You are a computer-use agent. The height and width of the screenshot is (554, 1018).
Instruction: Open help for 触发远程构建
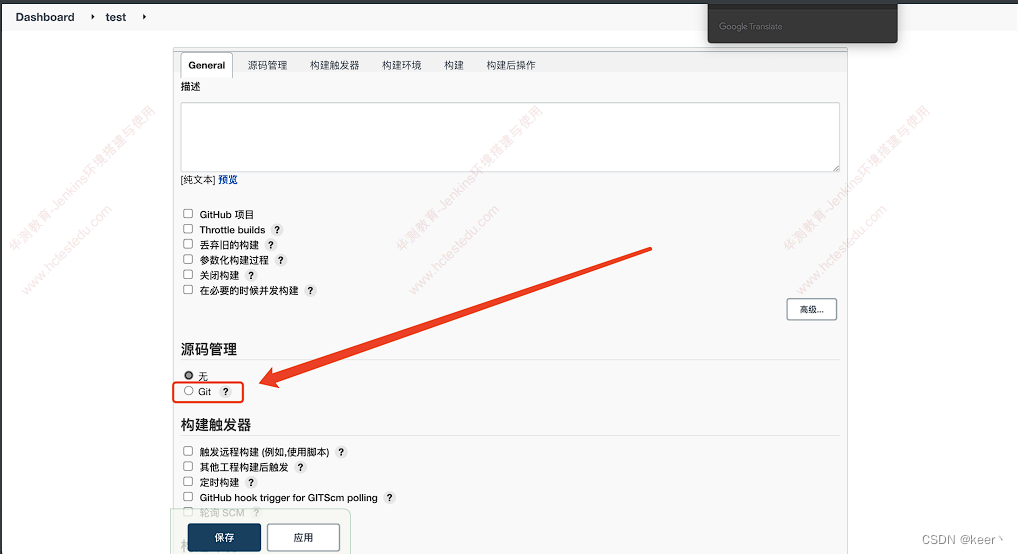point(341,452)
